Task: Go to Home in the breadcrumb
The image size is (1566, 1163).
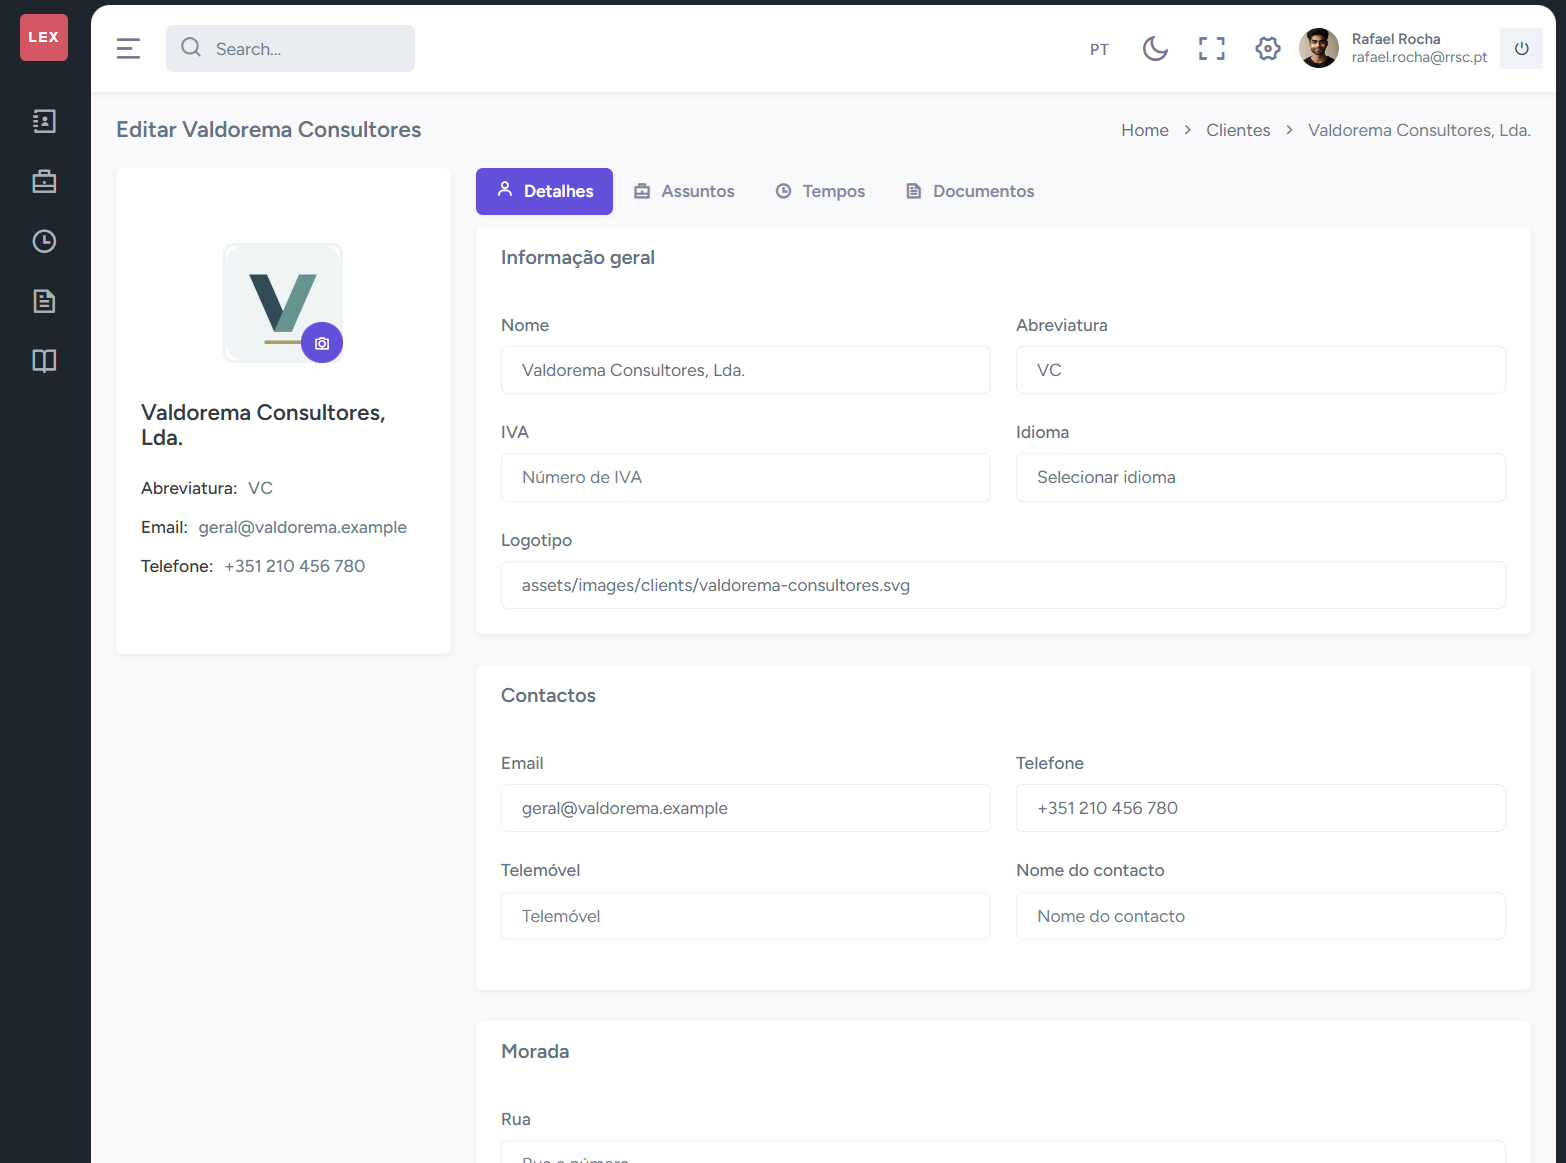Action: point(1145,130)
